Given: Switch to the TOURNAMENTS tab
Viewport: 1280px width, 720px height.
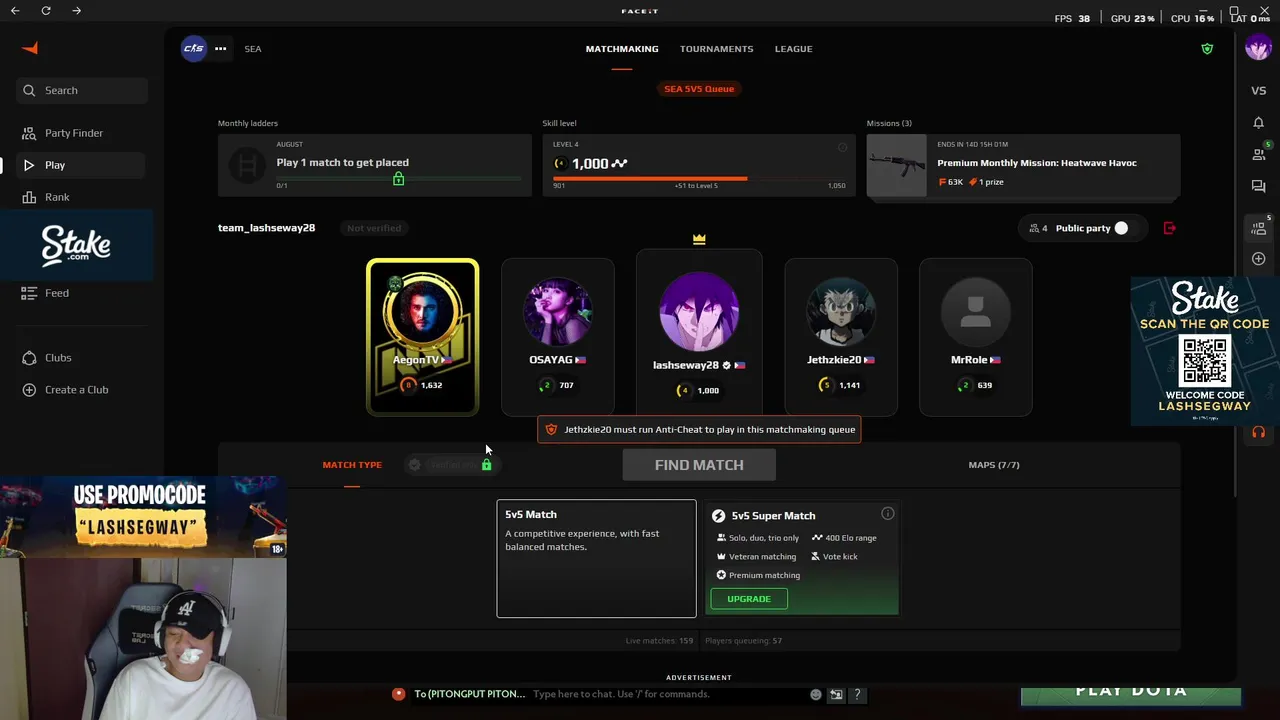Looking at the screenshot, I should [x=717, y=49].
